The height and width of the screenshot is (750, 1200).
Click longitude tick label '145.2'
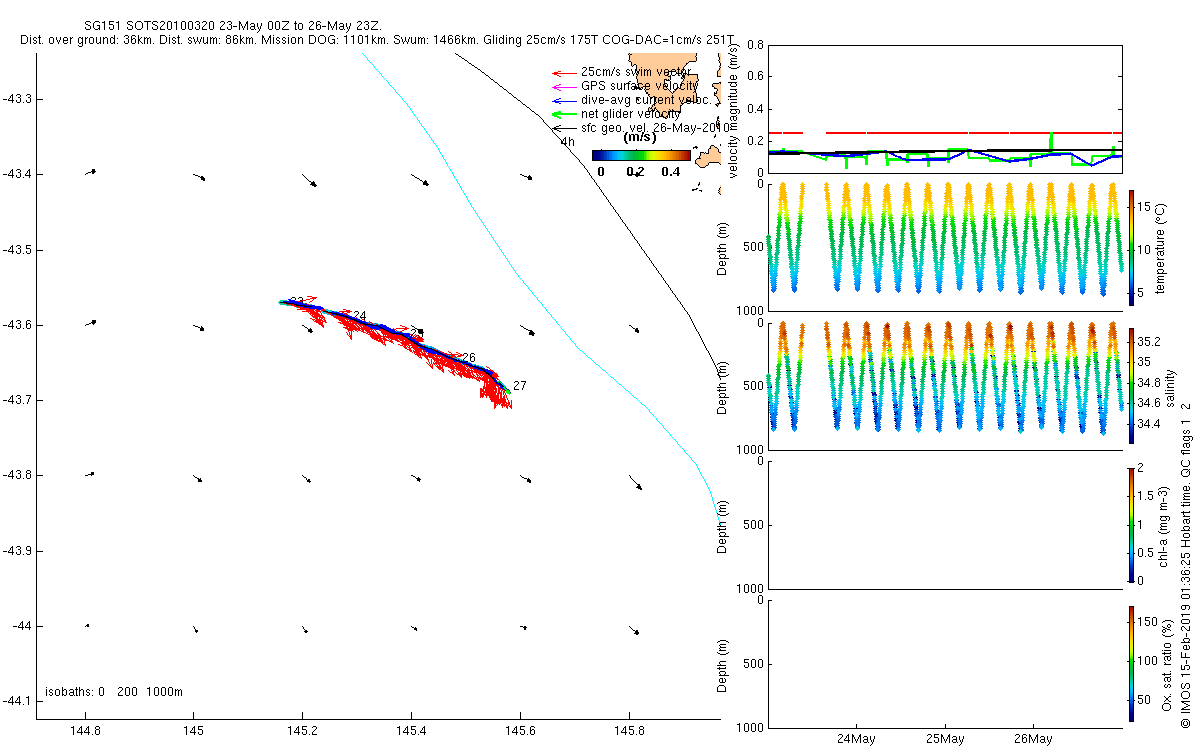303,733
